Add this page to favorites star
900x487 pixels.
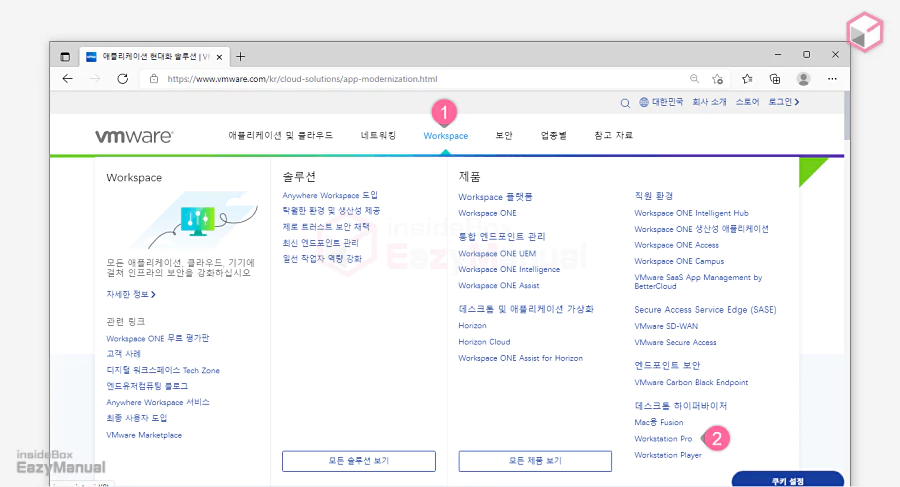[x=717, y=79]
